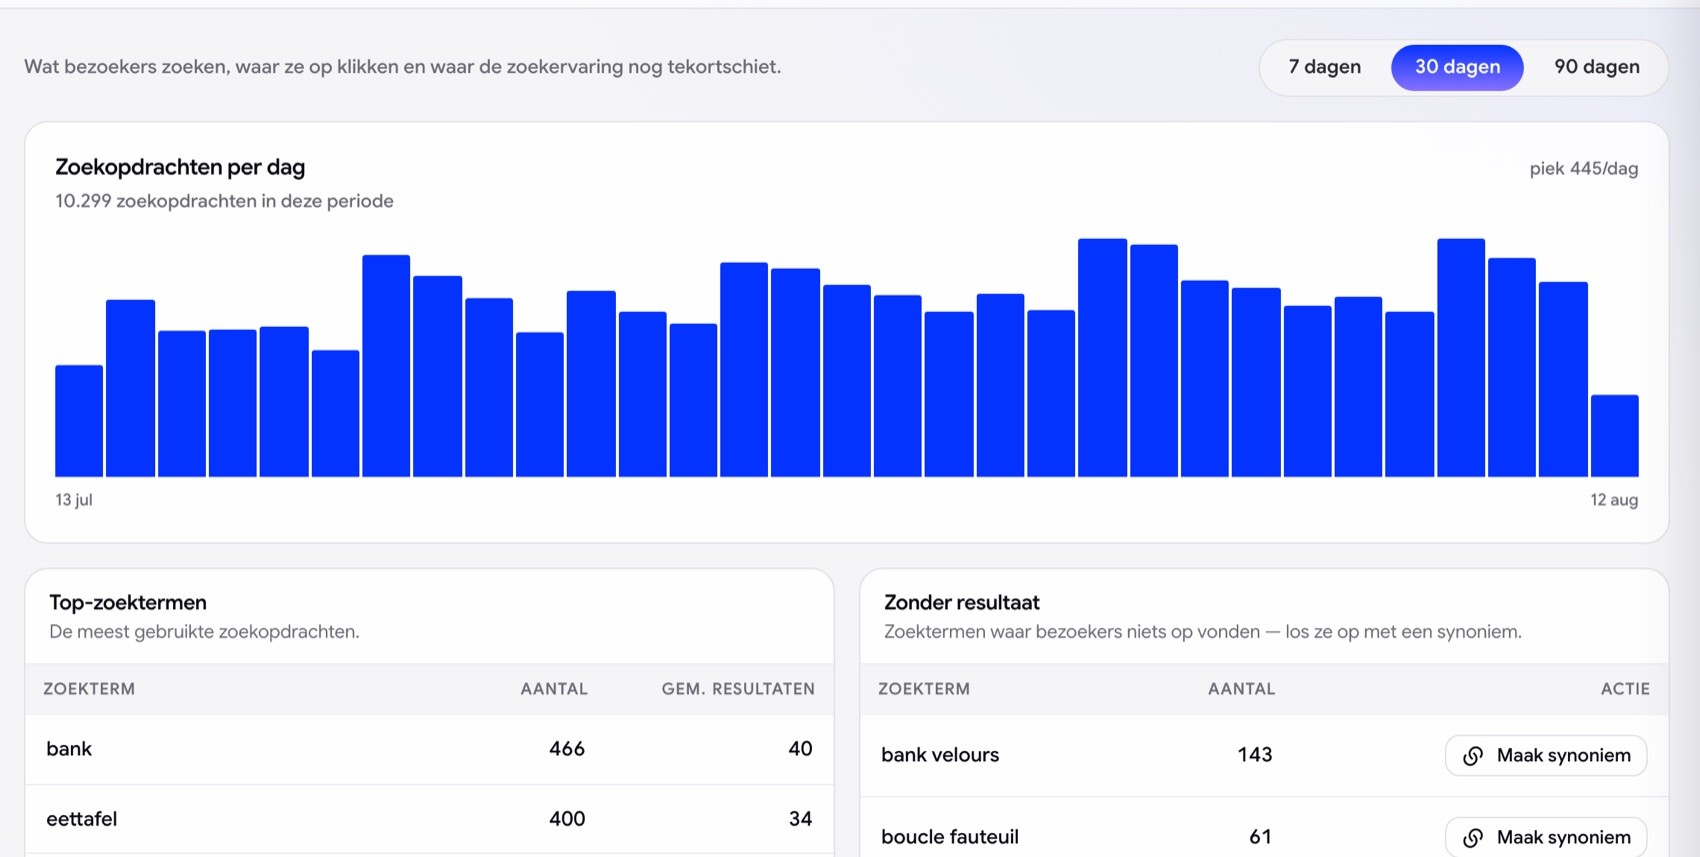Create synonym for bank velours
Viewport: 1700px width, 857px height.
tap(1546, 756)
